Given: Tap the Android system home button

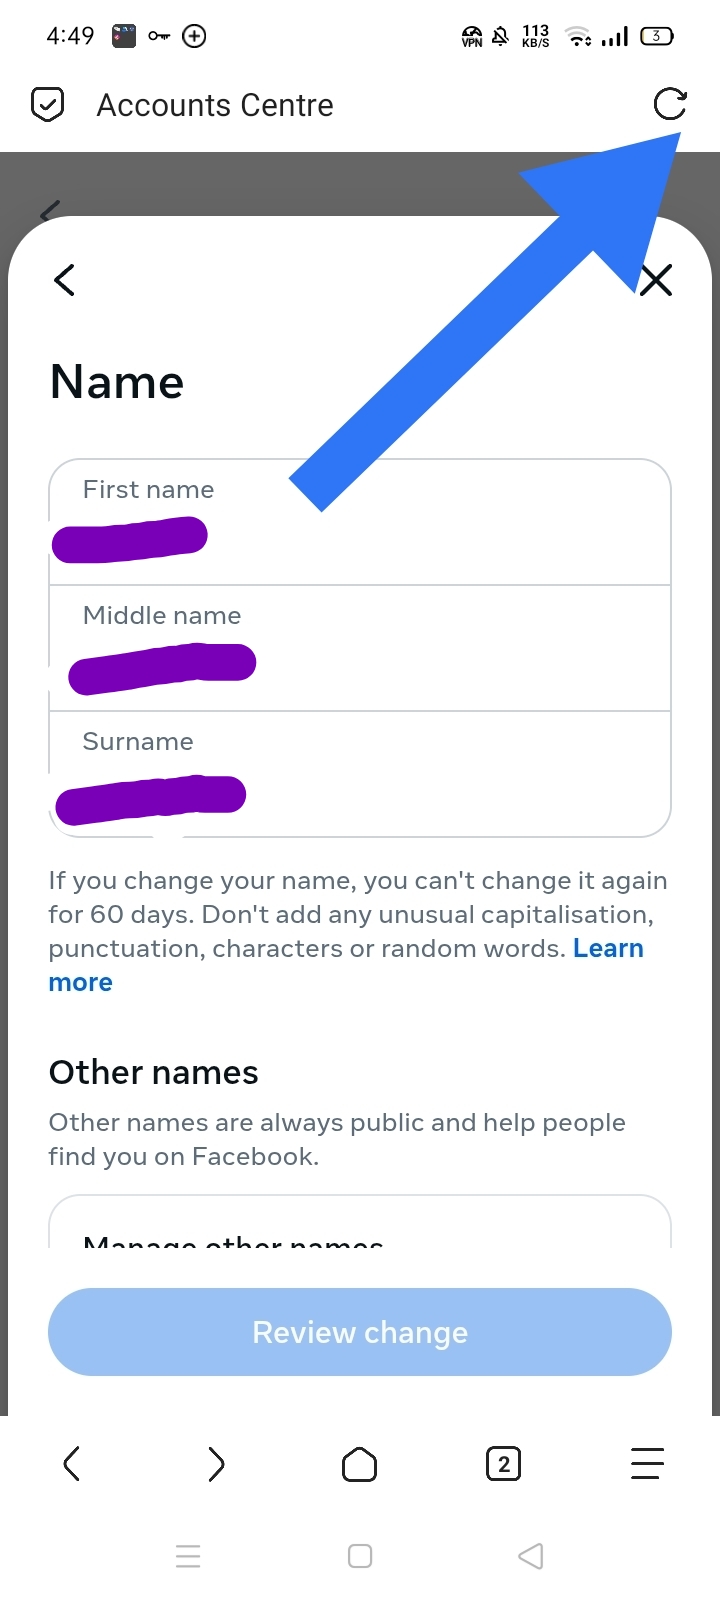Looking at the screenshot, I should click(x=360, y=1556).
